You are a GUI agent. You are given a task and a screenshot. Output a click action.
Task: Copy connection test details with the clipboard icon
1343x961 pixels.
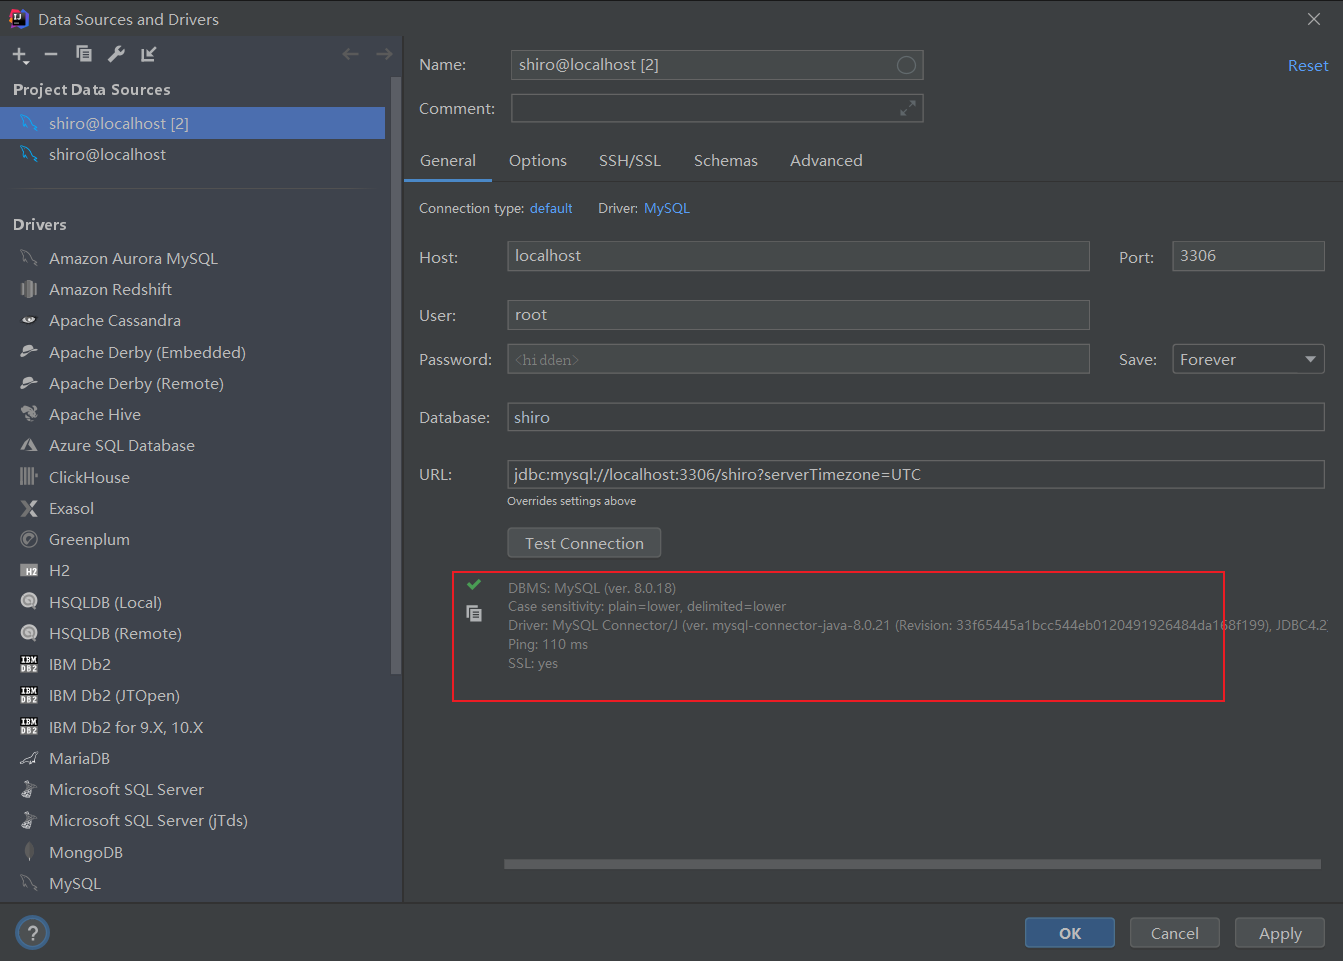(x=474, y=613)
